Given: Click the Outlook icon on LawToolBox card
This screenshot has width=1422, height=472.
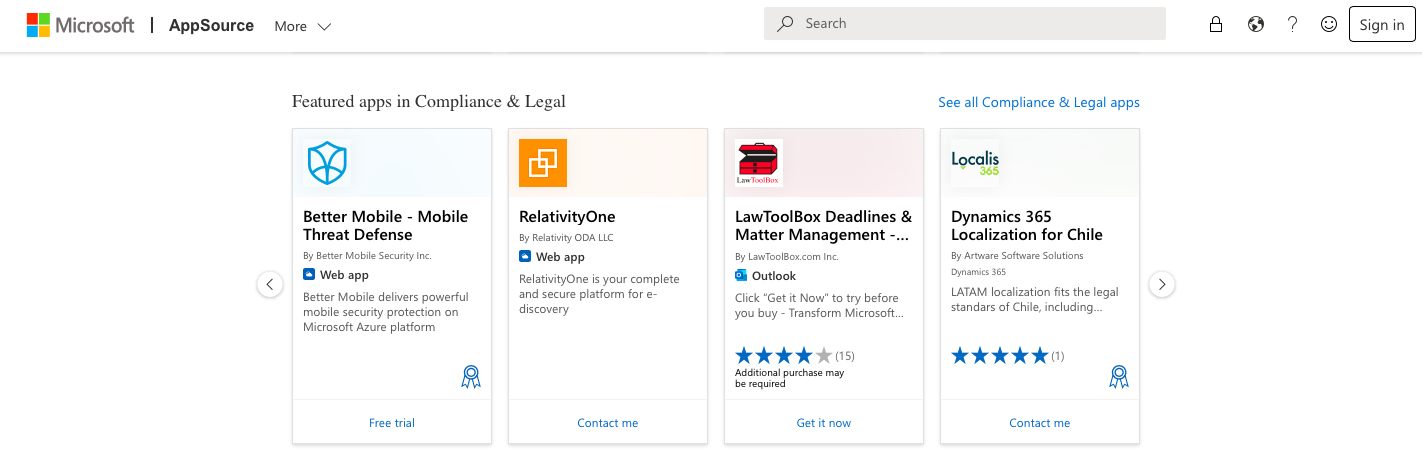Looking at the screenshot, I should tap(741, 275).
